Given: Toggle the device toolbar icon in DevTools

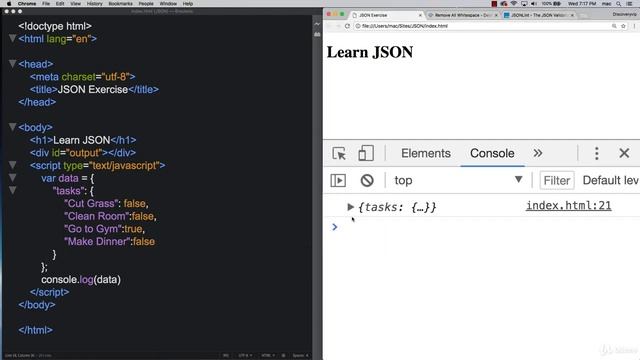Looking at the screenshot, I should (x=366, y=153).
